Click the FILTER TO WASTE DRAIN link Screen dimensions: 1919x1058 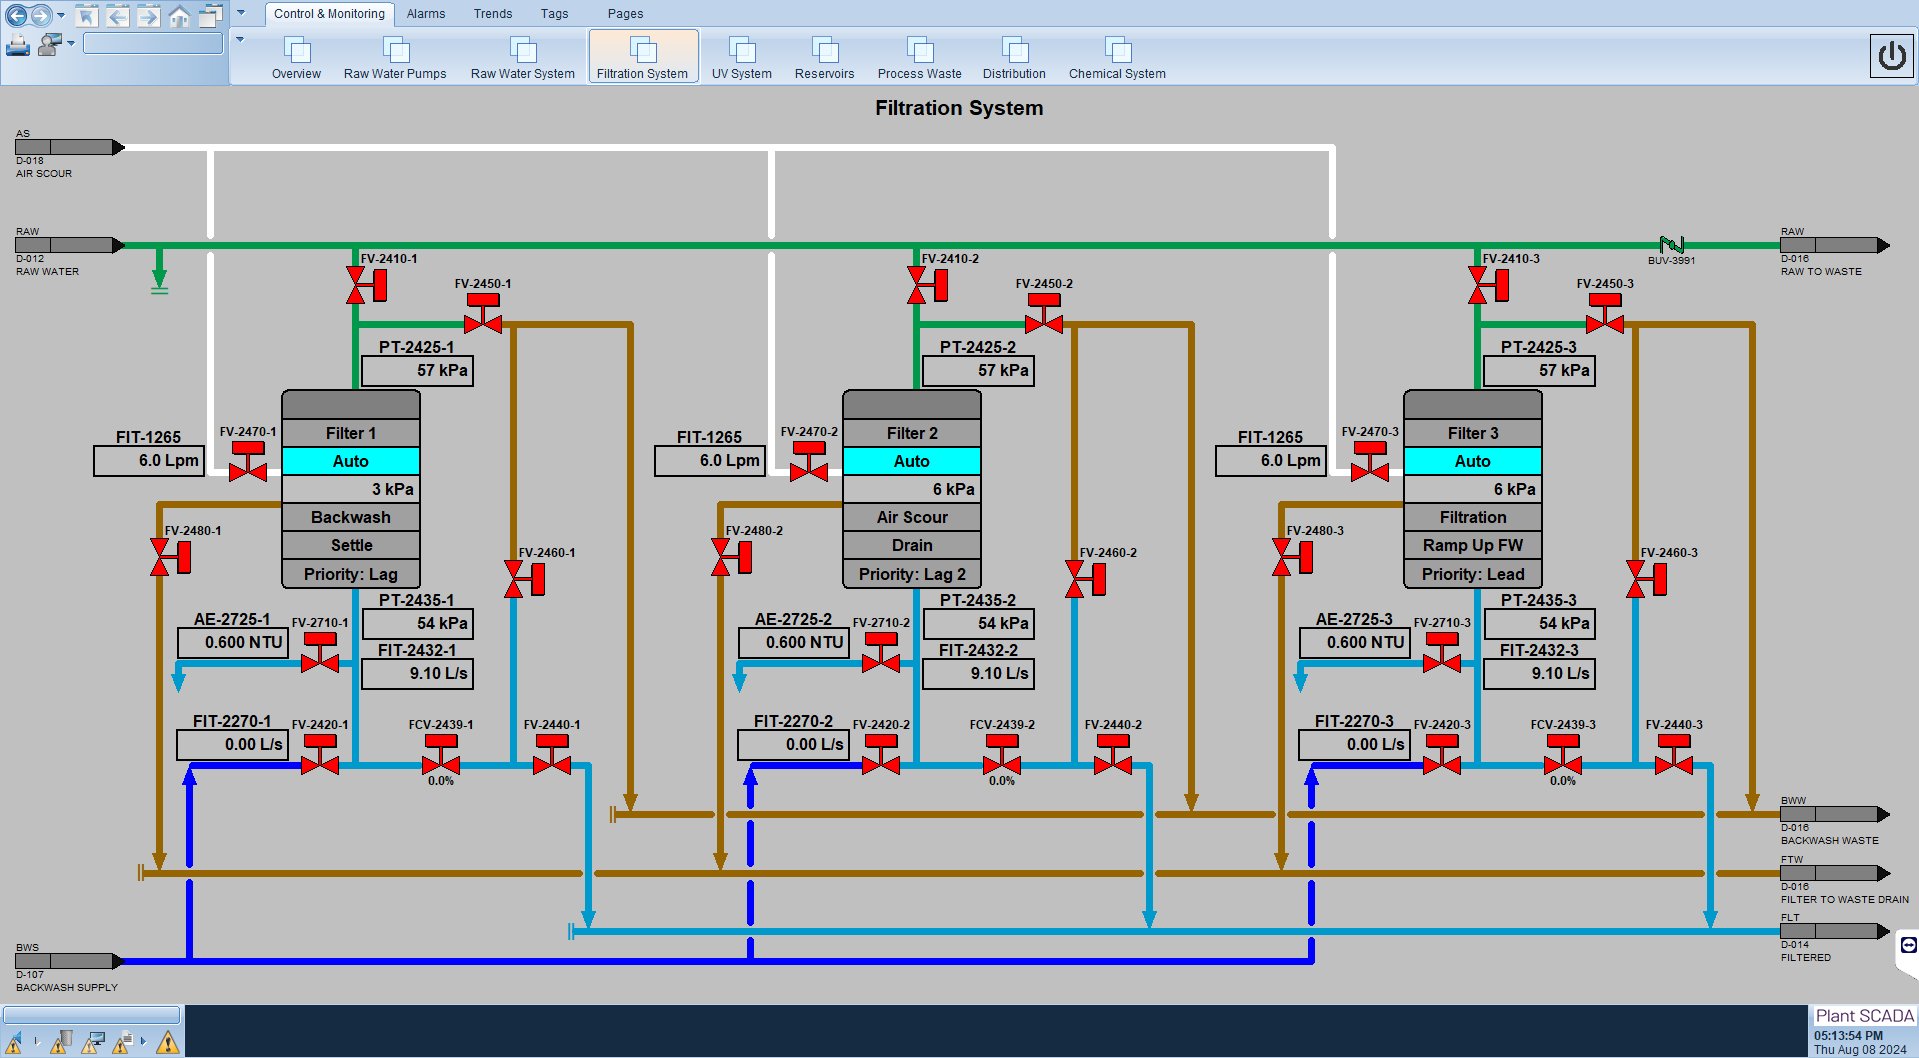pos(1835,873)
